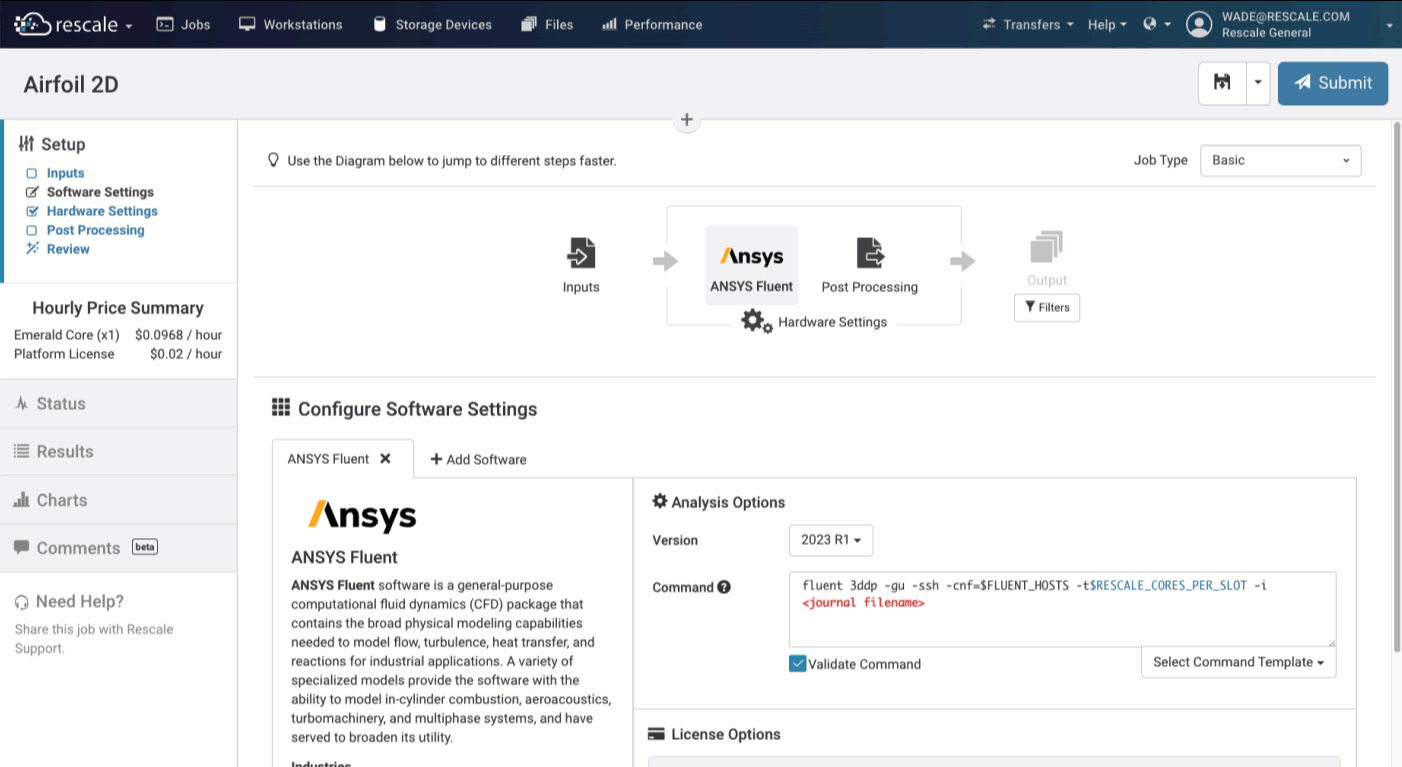Open the Filters button
Screen dimensions: 1402x767
[x=1047, y=308]
